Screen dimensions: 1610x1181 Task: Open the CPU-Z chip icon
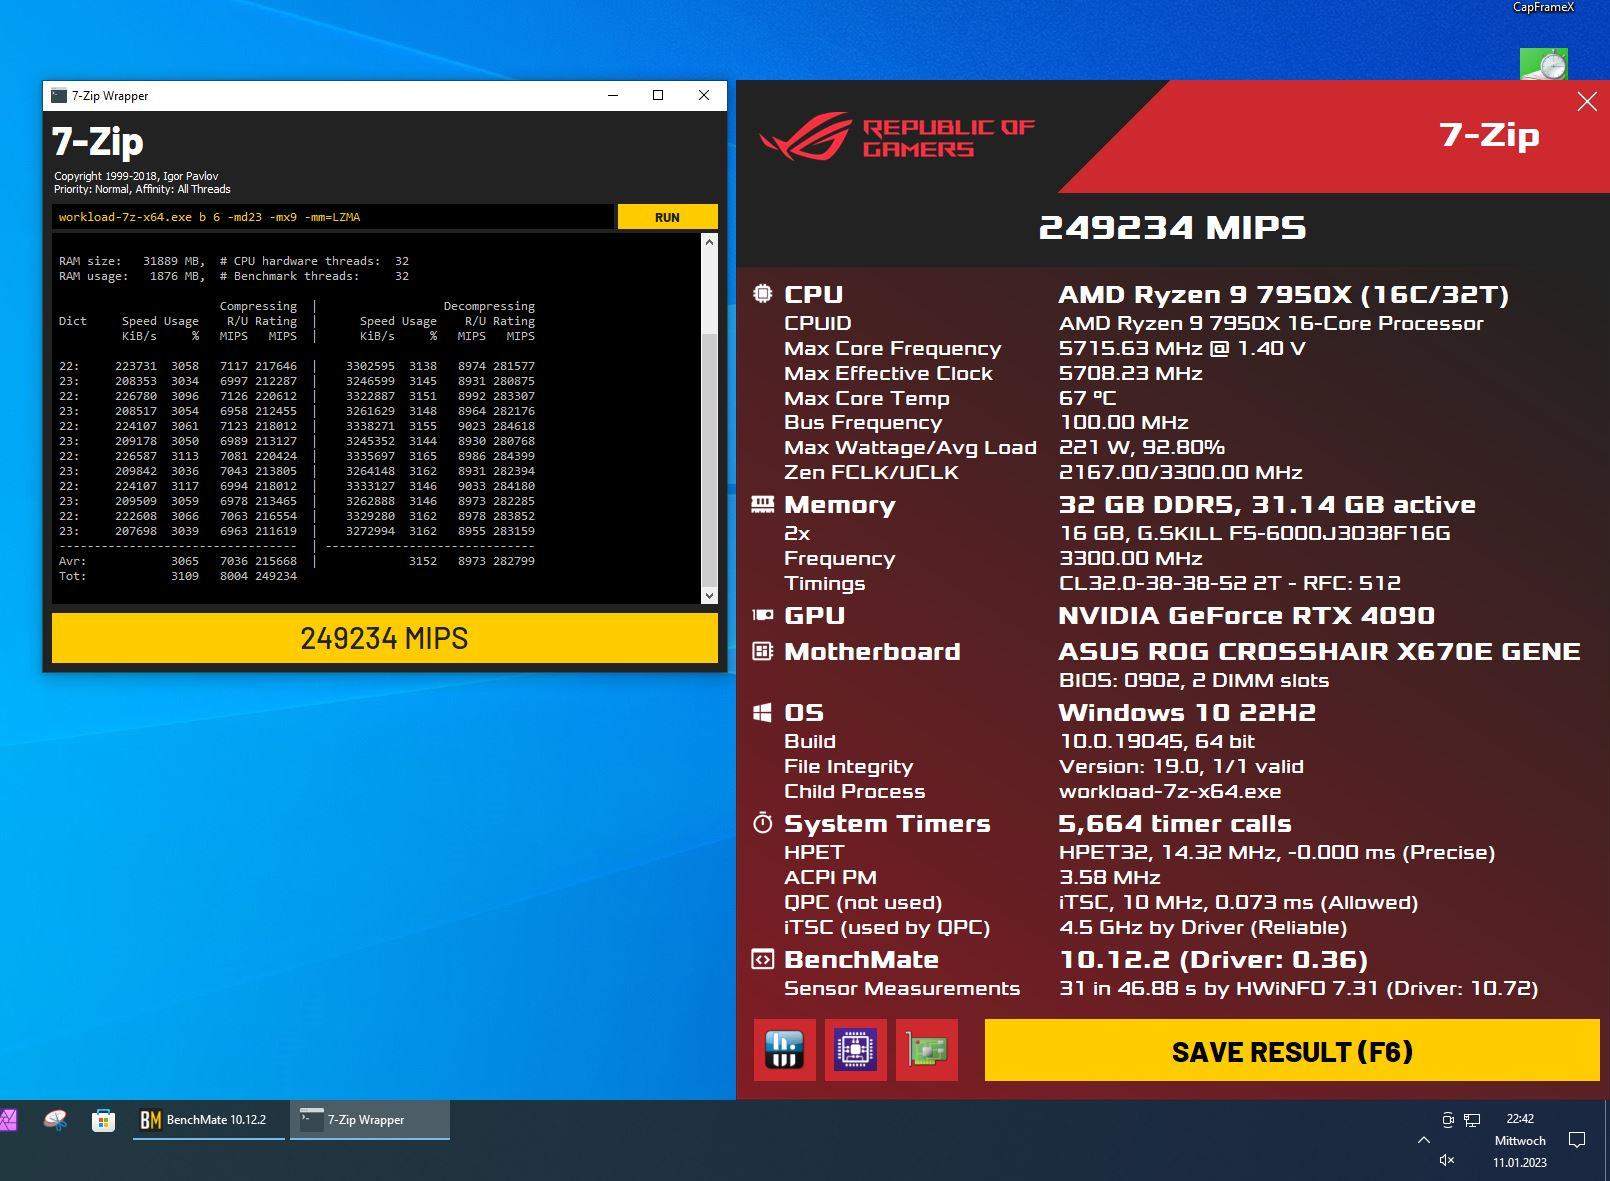(855, 1050)
